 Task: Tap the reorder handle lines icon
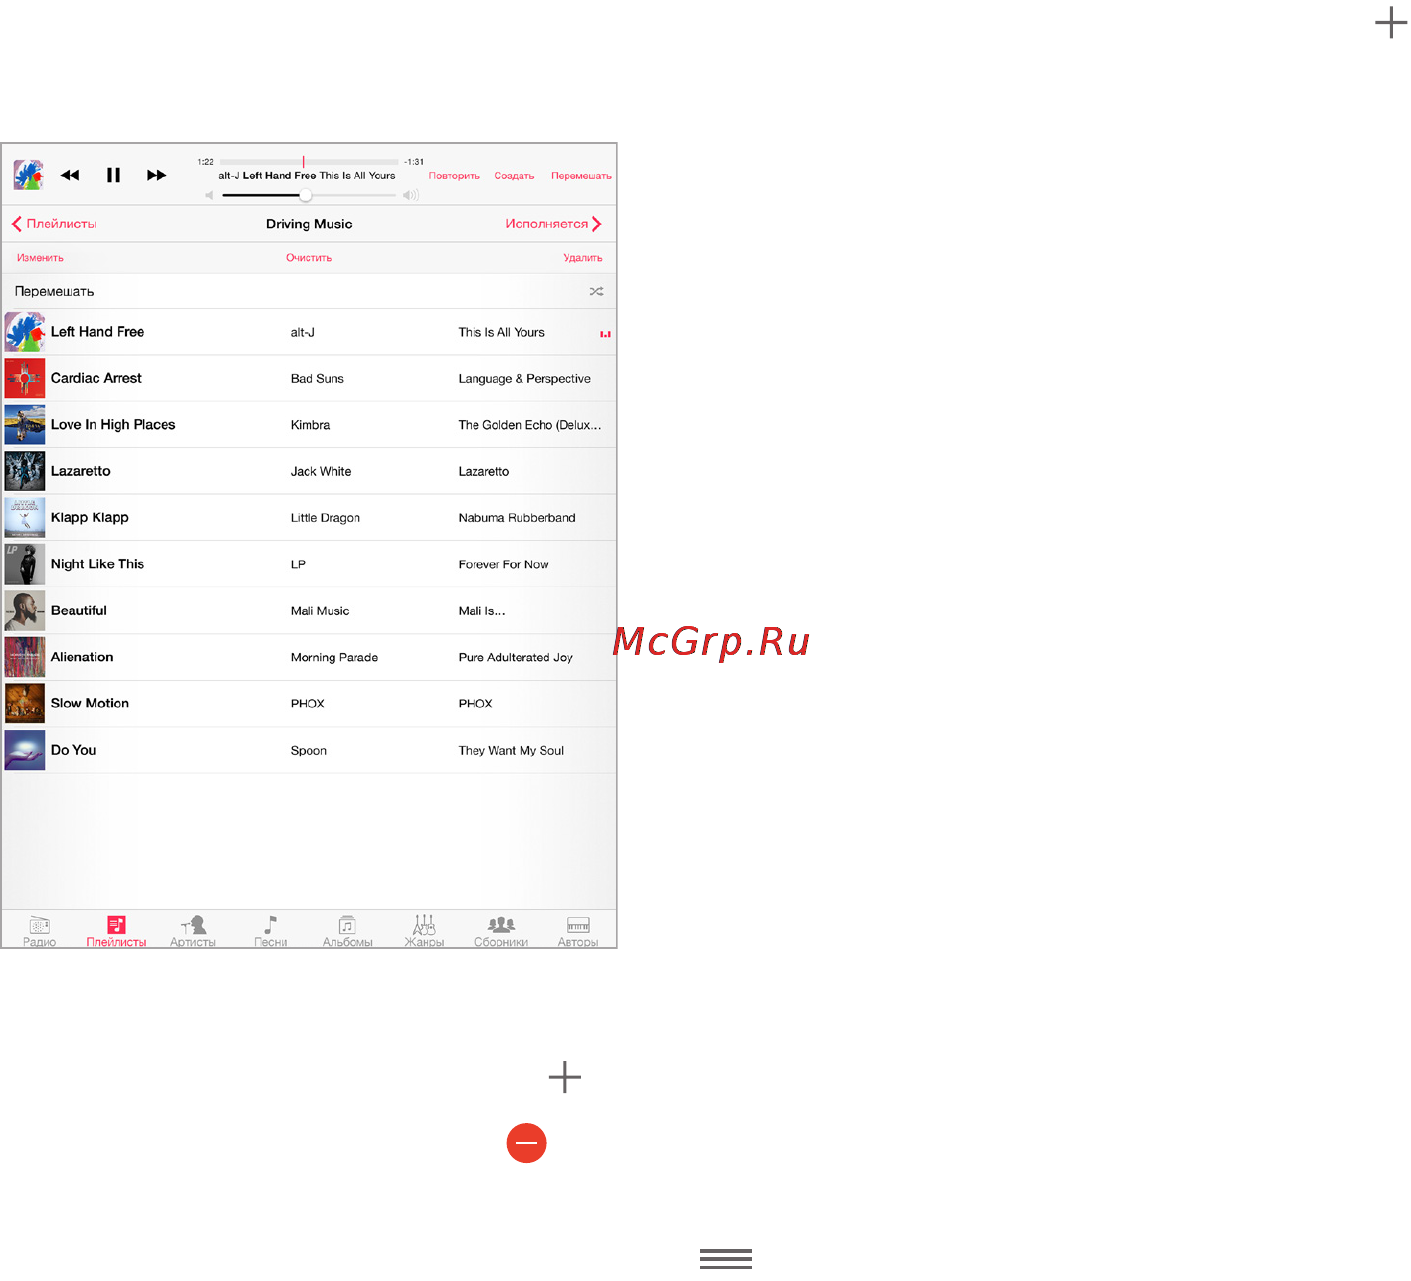[x=726, y=1259]
